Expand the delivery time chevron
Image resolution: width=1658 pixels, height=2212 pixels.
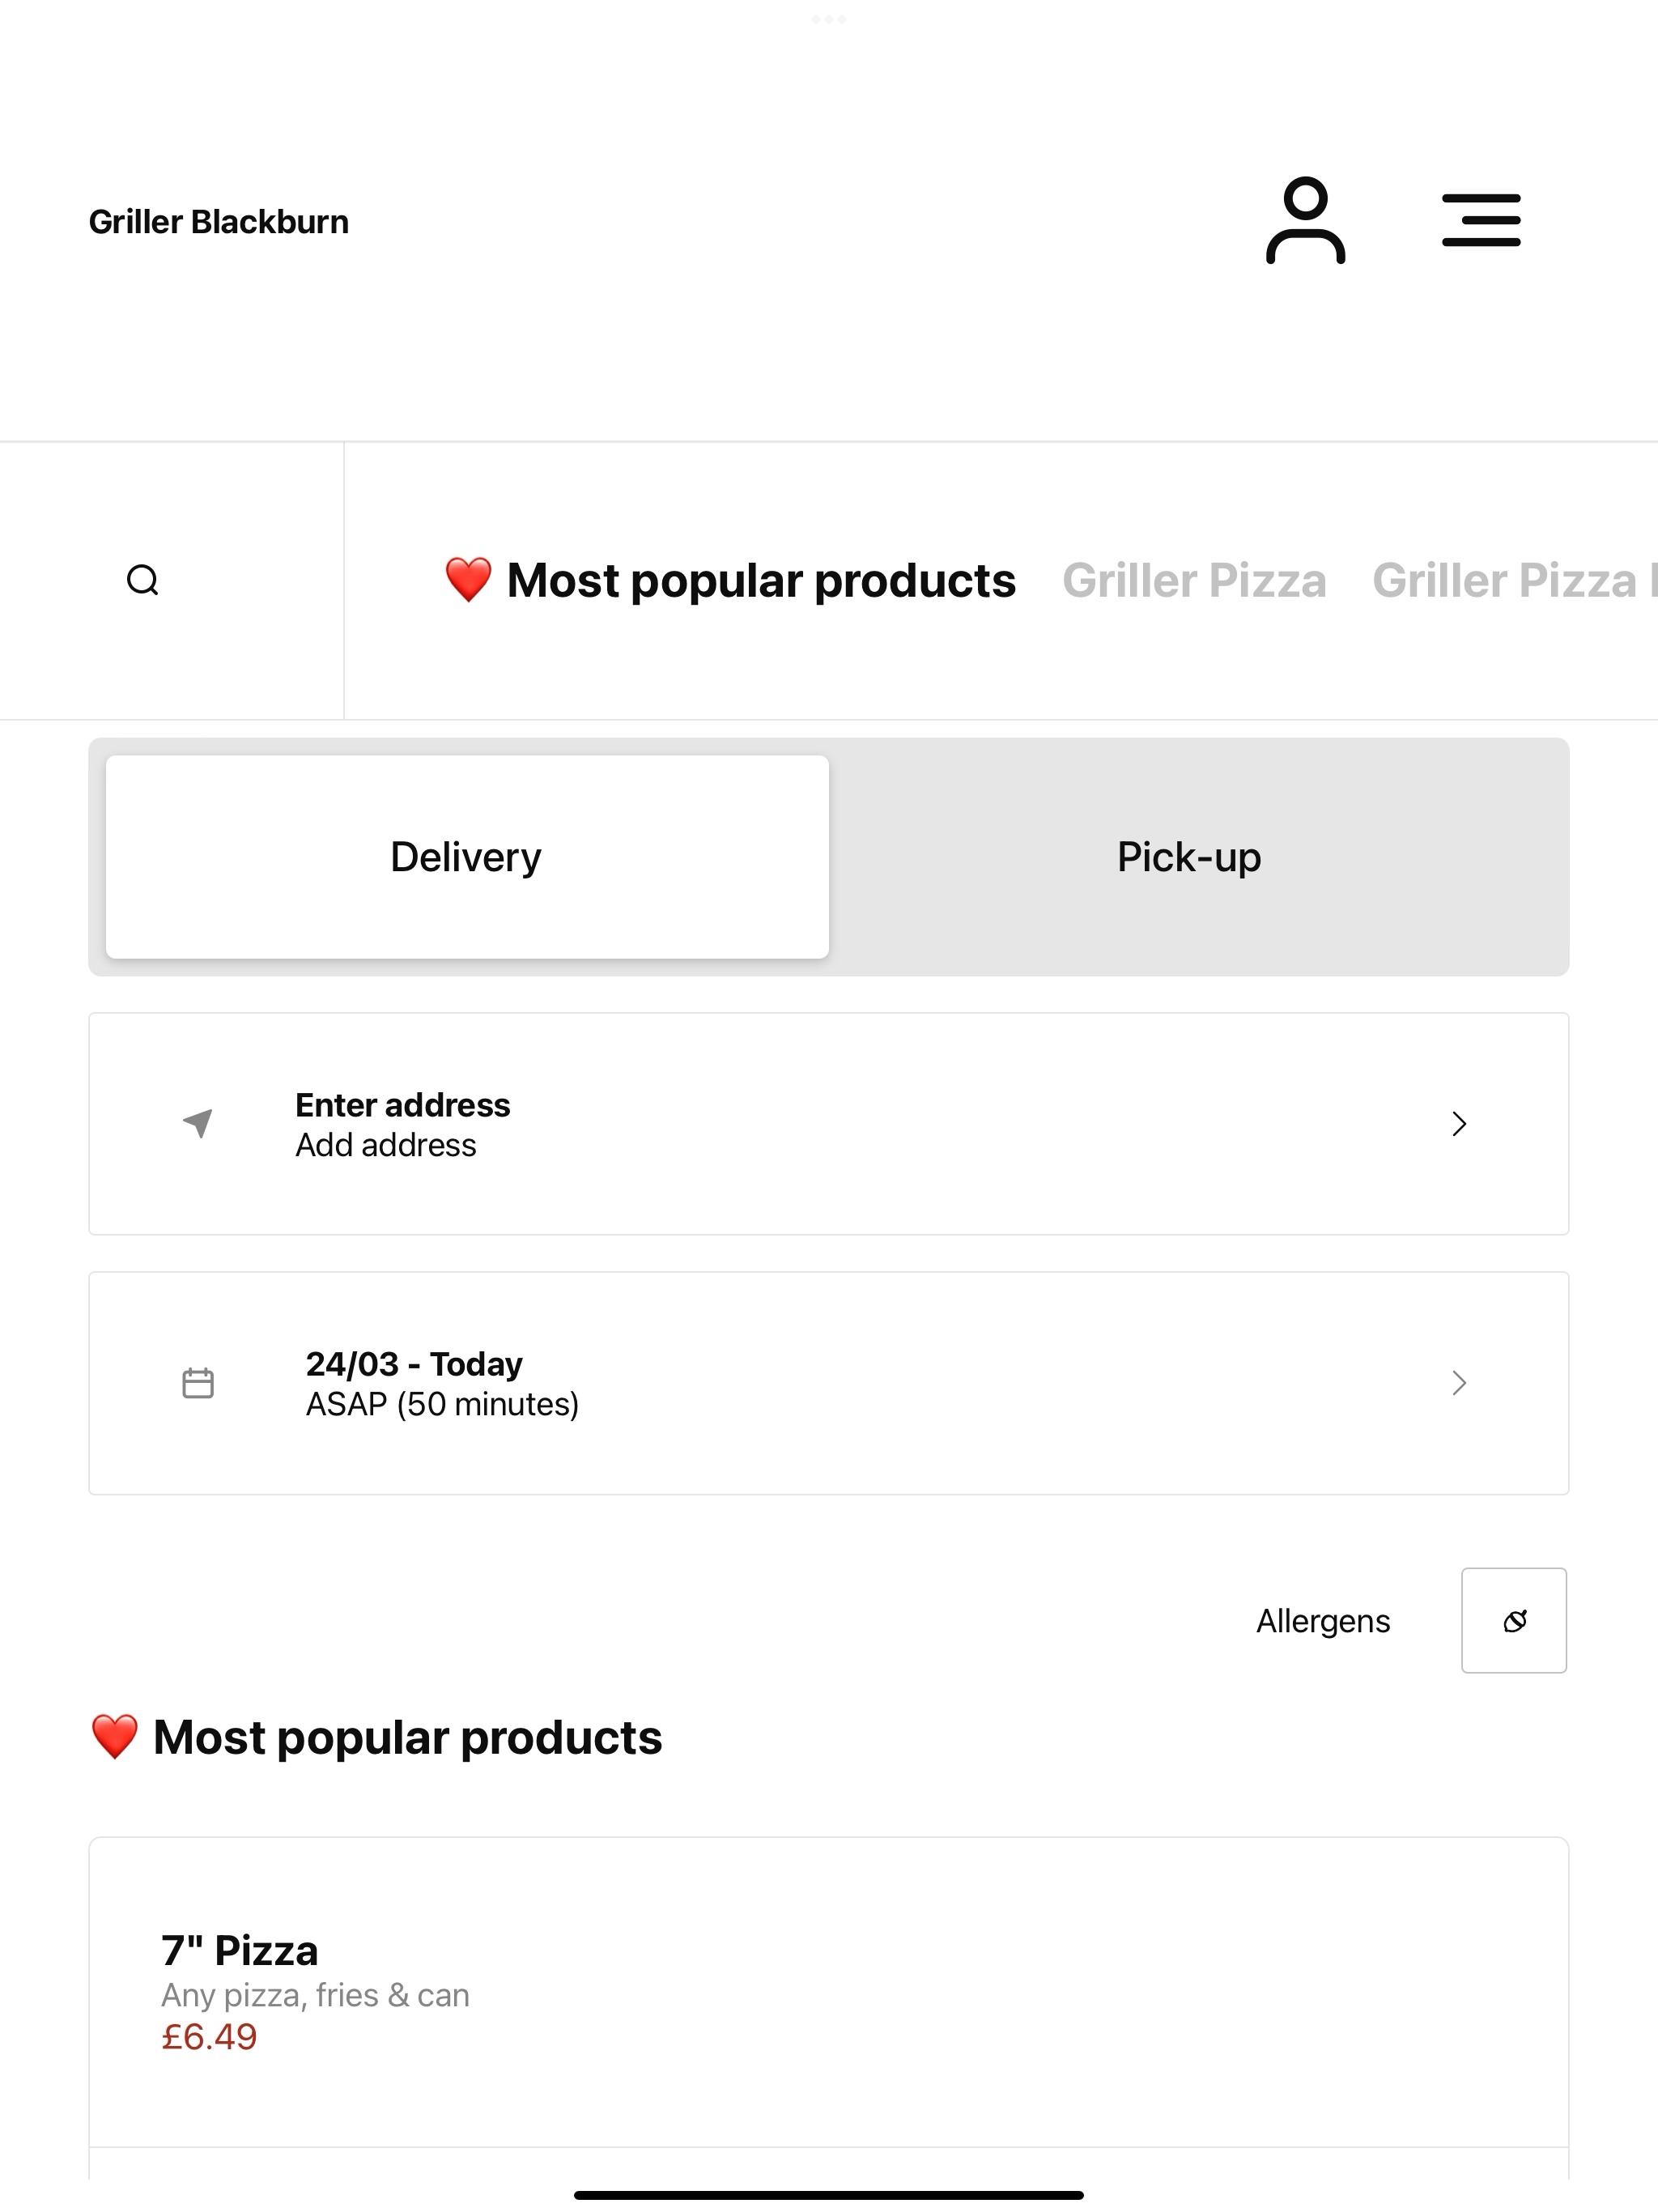(x=1459, y=1383)
